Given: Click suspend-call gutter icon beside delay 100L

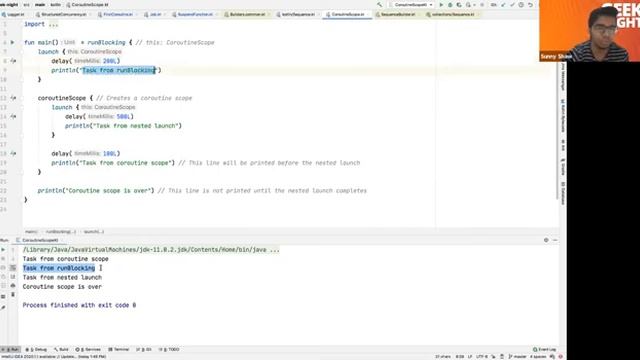Looking at the screenshot, I should (x=13, y=153).
